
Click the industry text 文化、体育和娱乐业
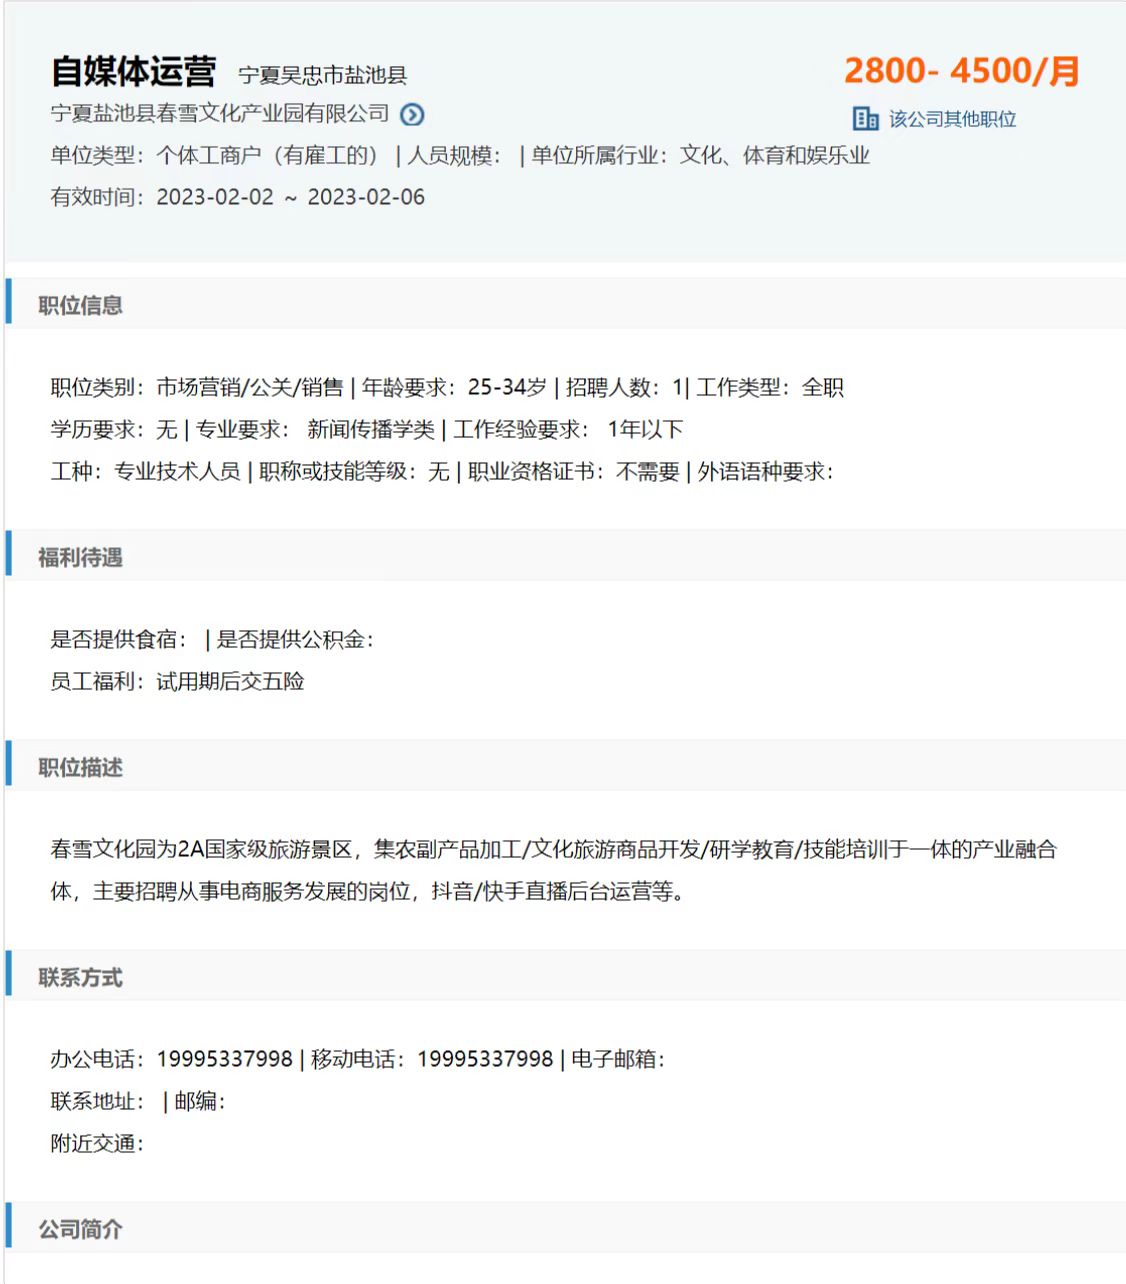tap(775, 155)
